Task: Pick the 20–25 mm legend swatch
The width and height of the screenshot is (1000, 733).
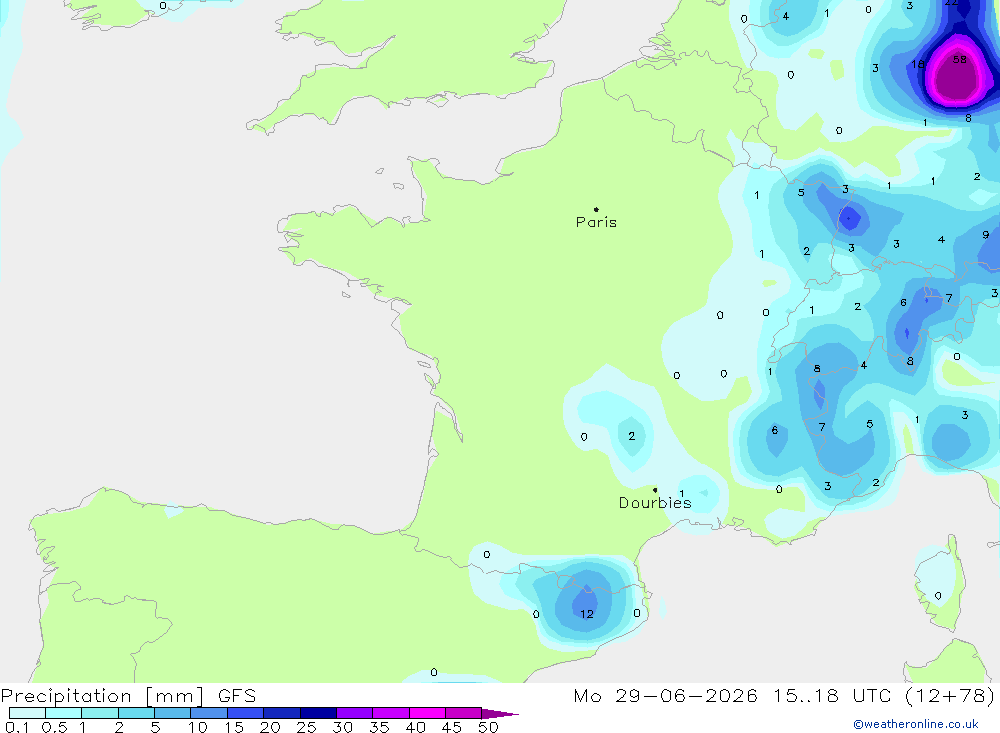Action: click(x=282, y=713)
